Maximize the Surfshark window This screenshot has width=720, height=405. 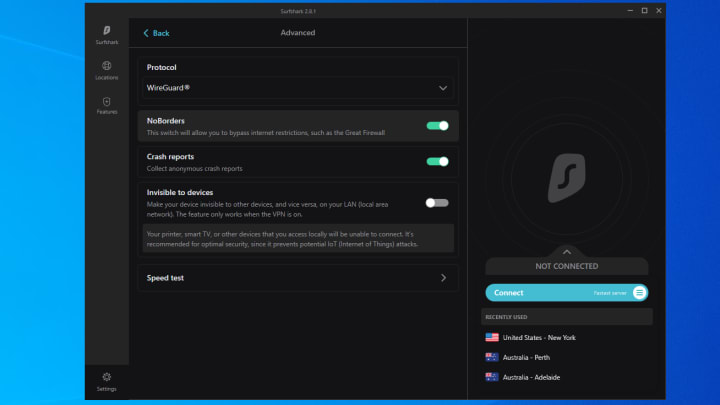(x=644, y=11)
